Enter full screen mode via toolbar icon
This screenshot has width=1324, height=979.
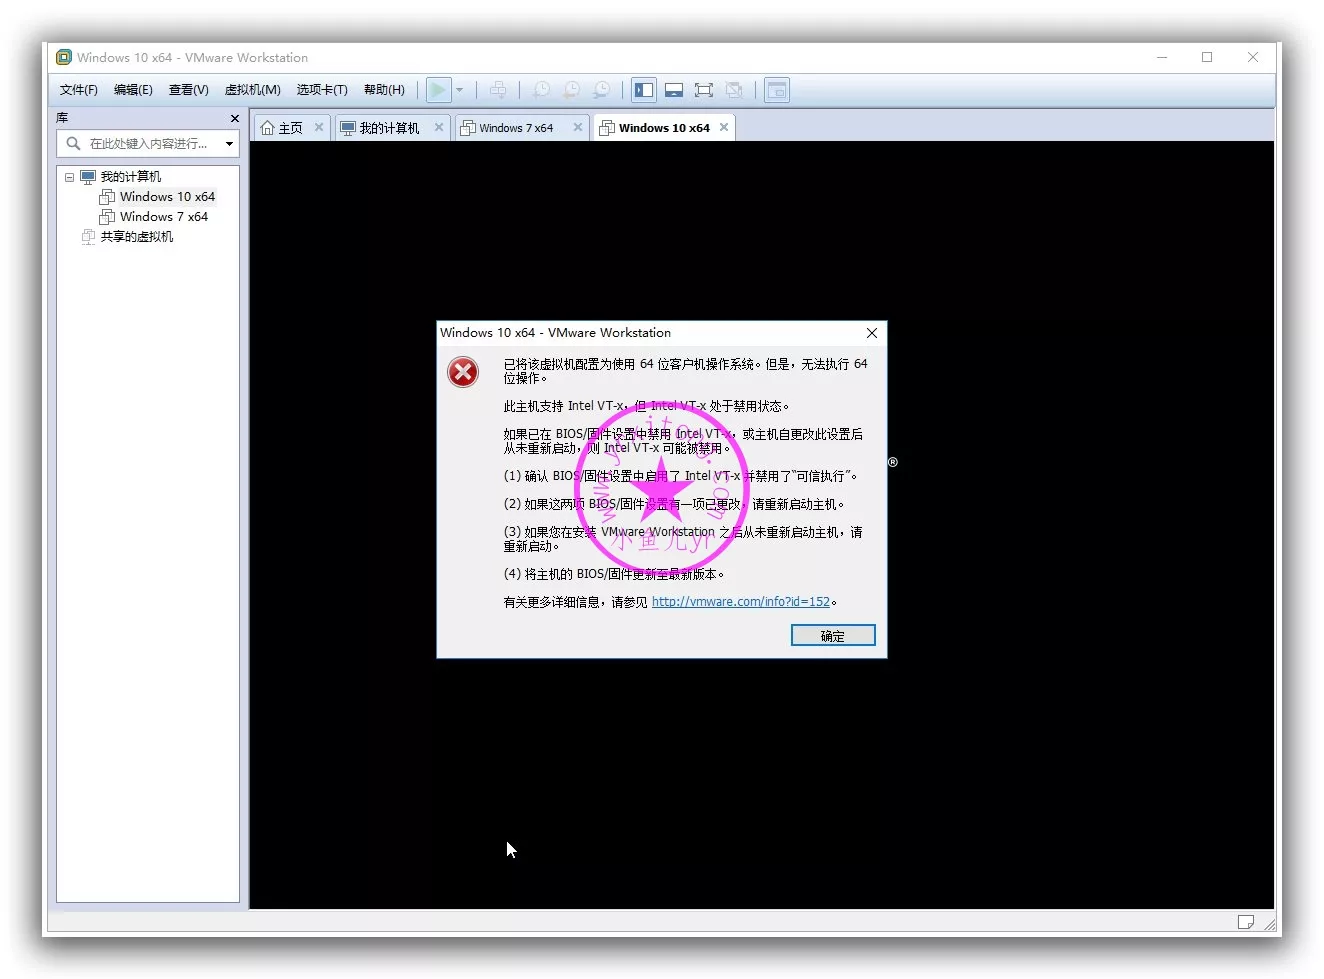(703, 89)
